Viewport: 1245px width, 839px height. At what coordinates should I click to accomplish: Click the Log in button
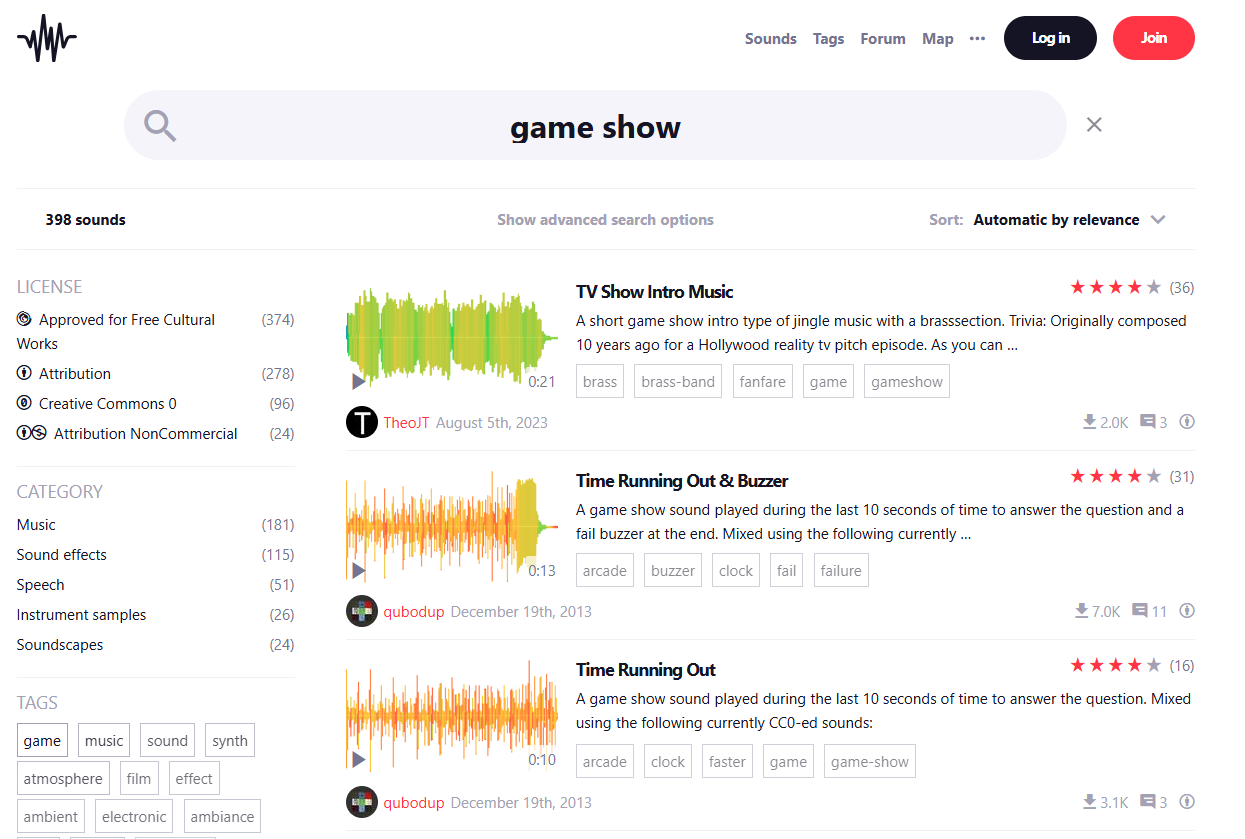(1050, 38)
